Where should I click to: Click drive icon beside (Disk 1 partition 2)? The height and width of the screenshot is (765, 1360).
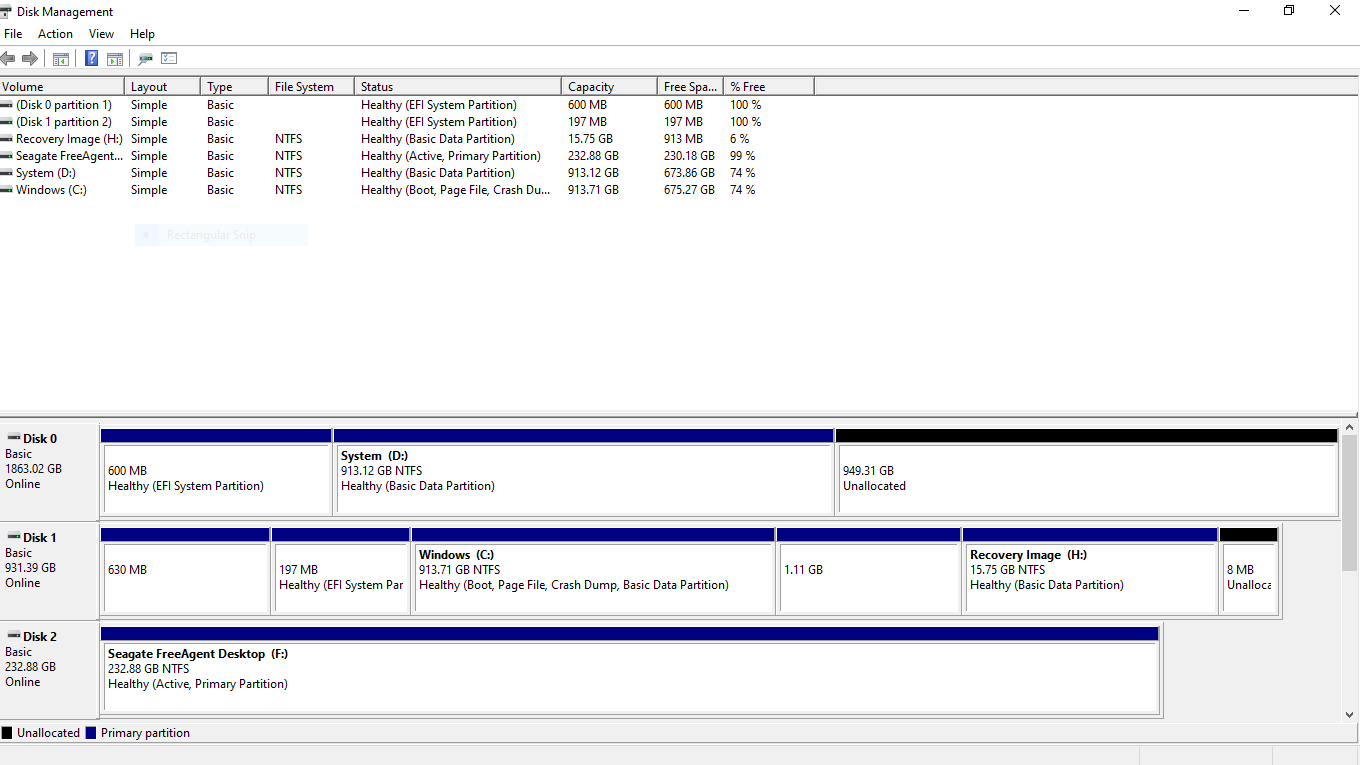click(x=7, y=122)
